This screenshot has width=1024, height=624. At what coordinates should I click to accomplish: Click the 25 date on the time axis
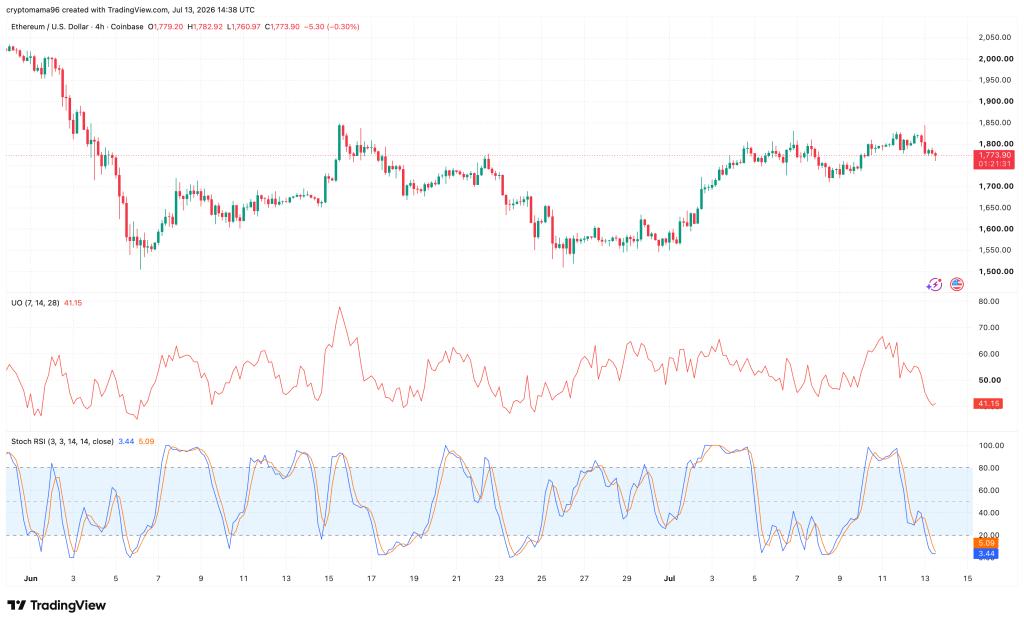pos(541,578)
